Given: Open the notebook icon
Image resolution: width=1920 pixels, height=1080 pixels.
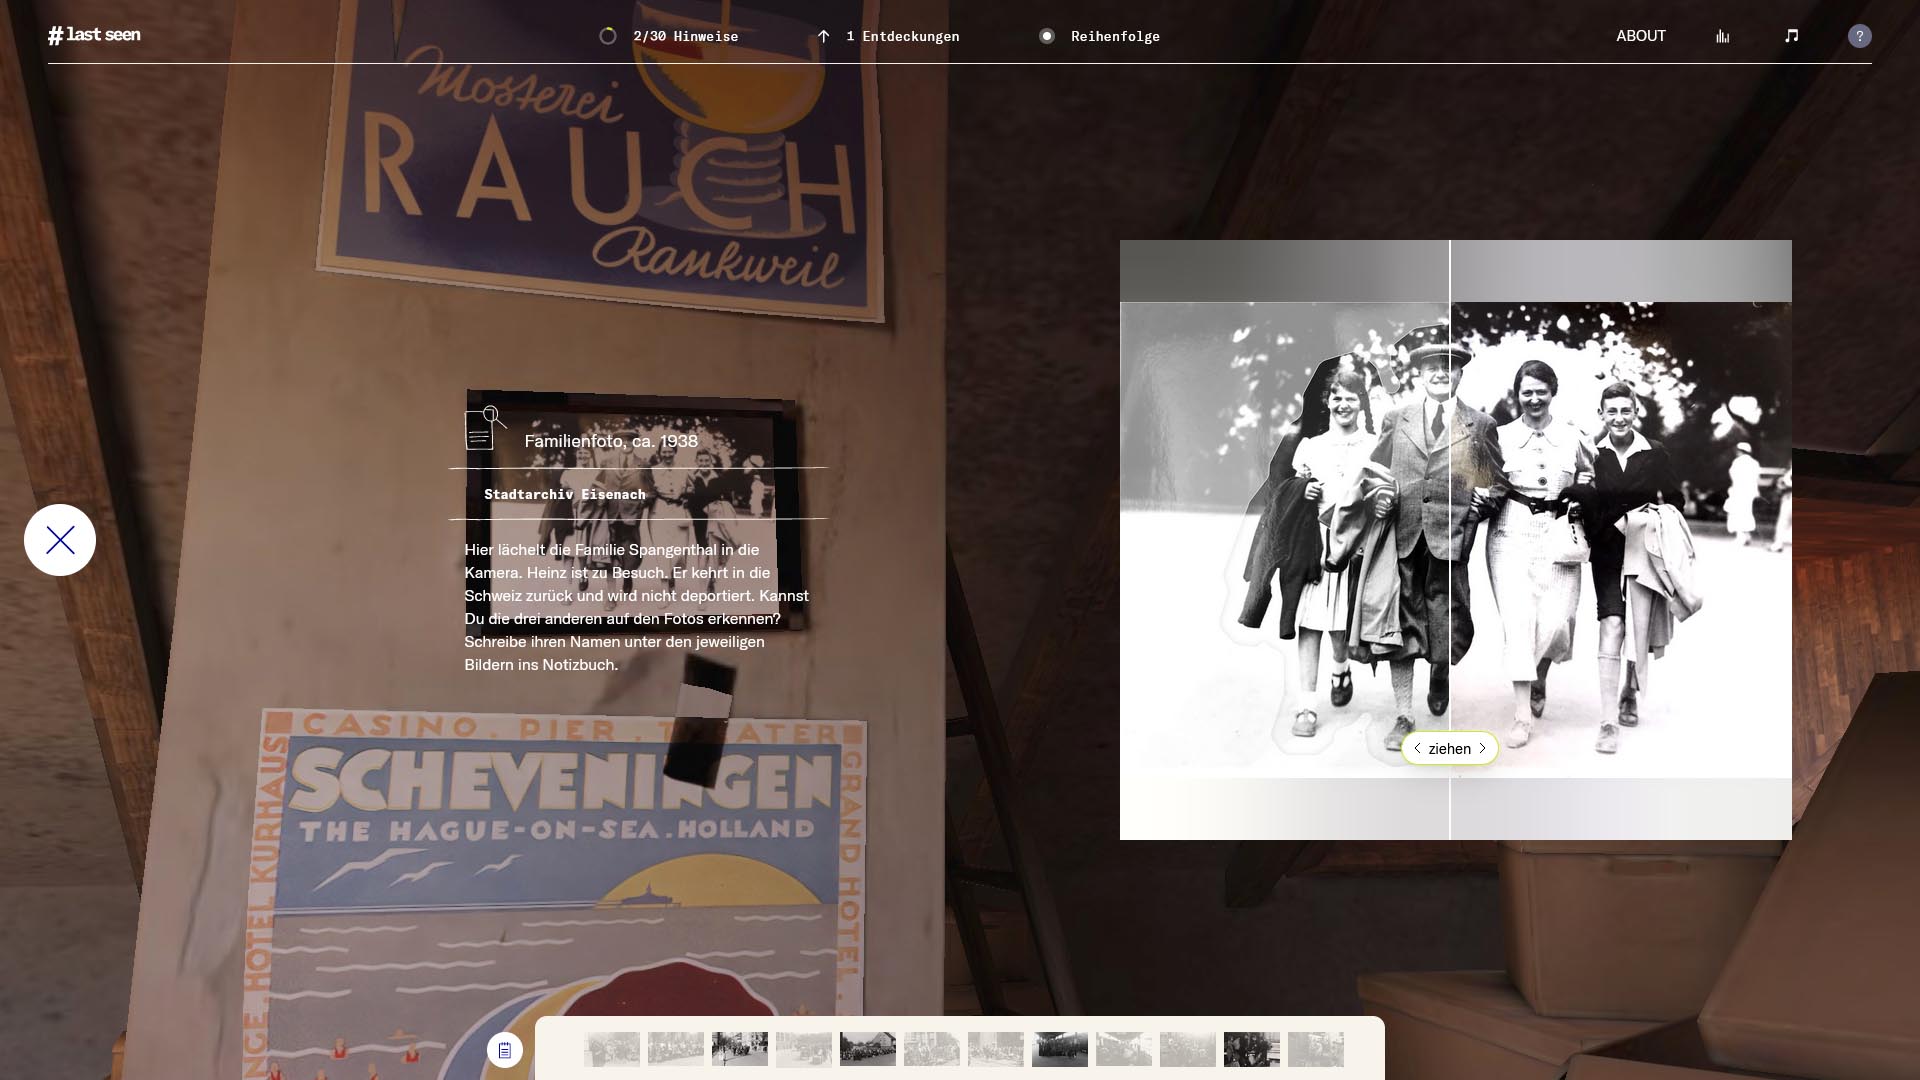Looking at the screenshot, I should (x=505, y=1050).
